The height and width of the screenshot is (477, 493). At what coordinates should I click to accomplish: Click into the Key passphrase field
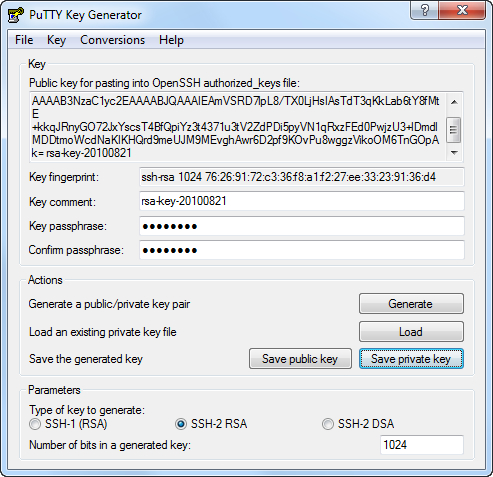point(302,226)
